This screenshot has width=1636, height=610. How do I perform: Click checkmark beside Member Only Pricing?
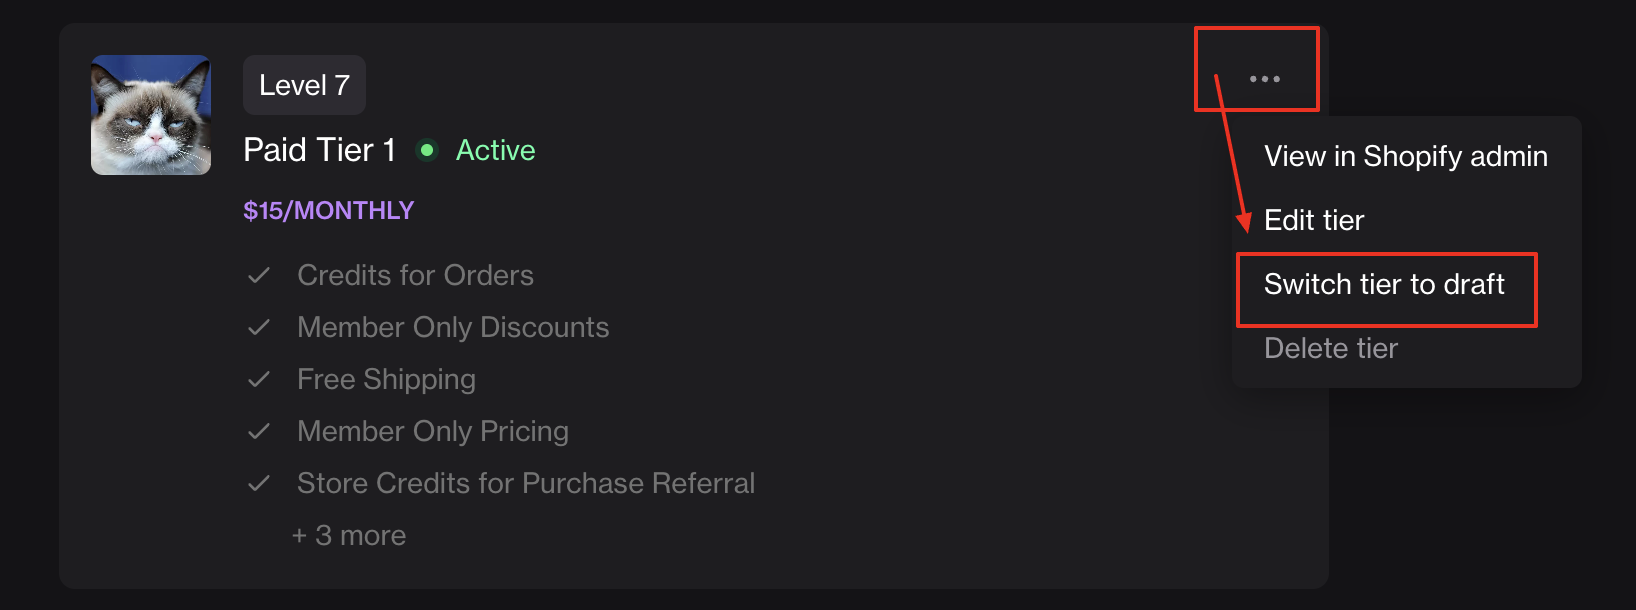[x=259, y=431]
